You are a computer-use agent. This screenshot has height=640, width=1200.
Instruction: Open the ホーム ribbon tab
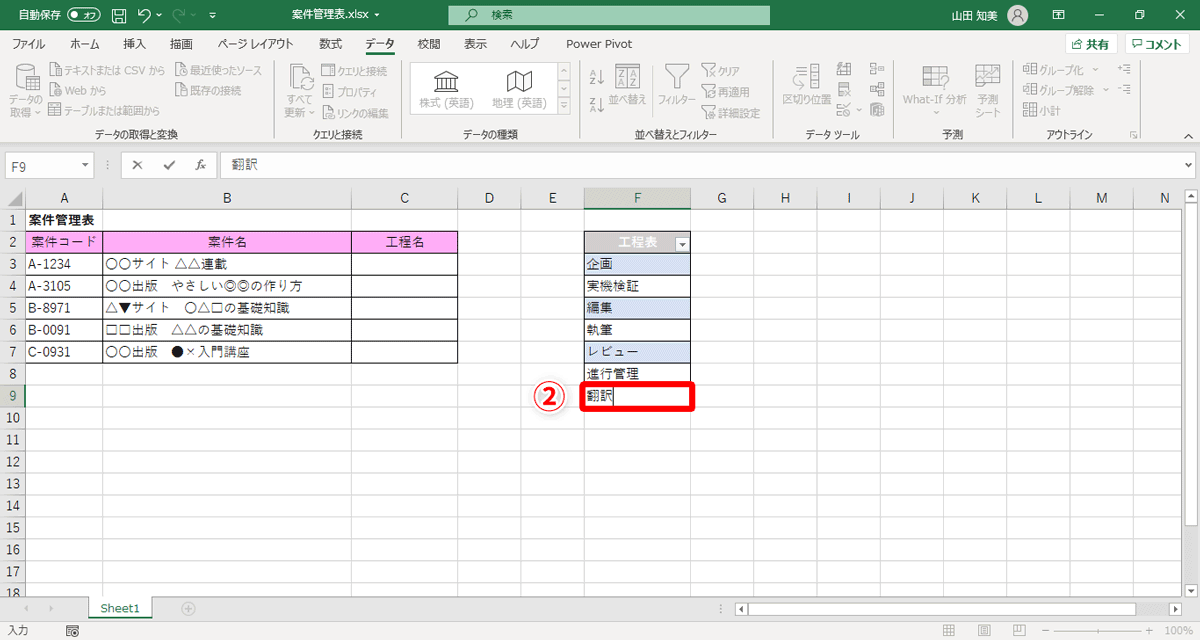point(84,44)
